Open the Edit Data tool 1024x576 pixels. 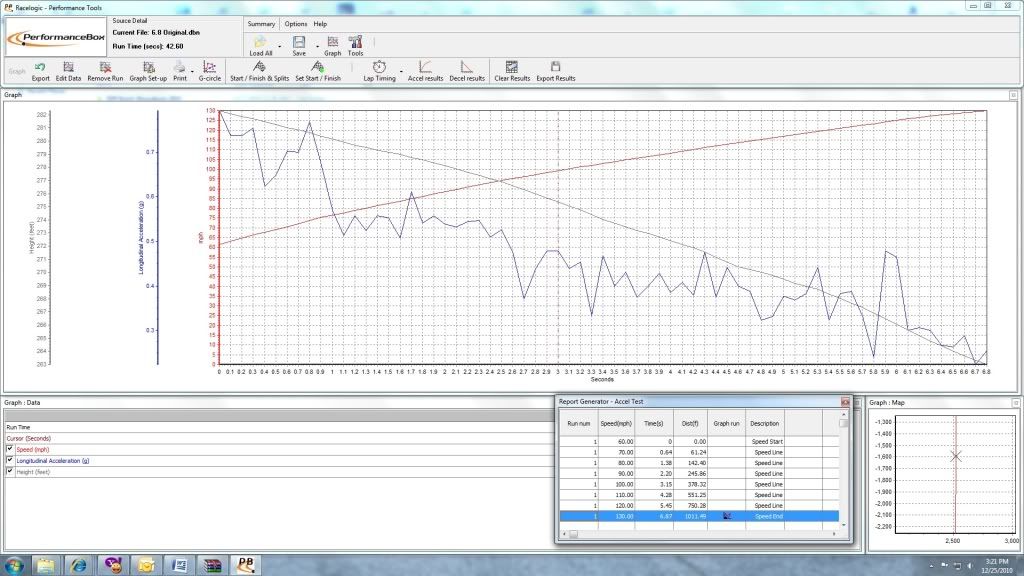pyautogui.click(x=68, y=67)
